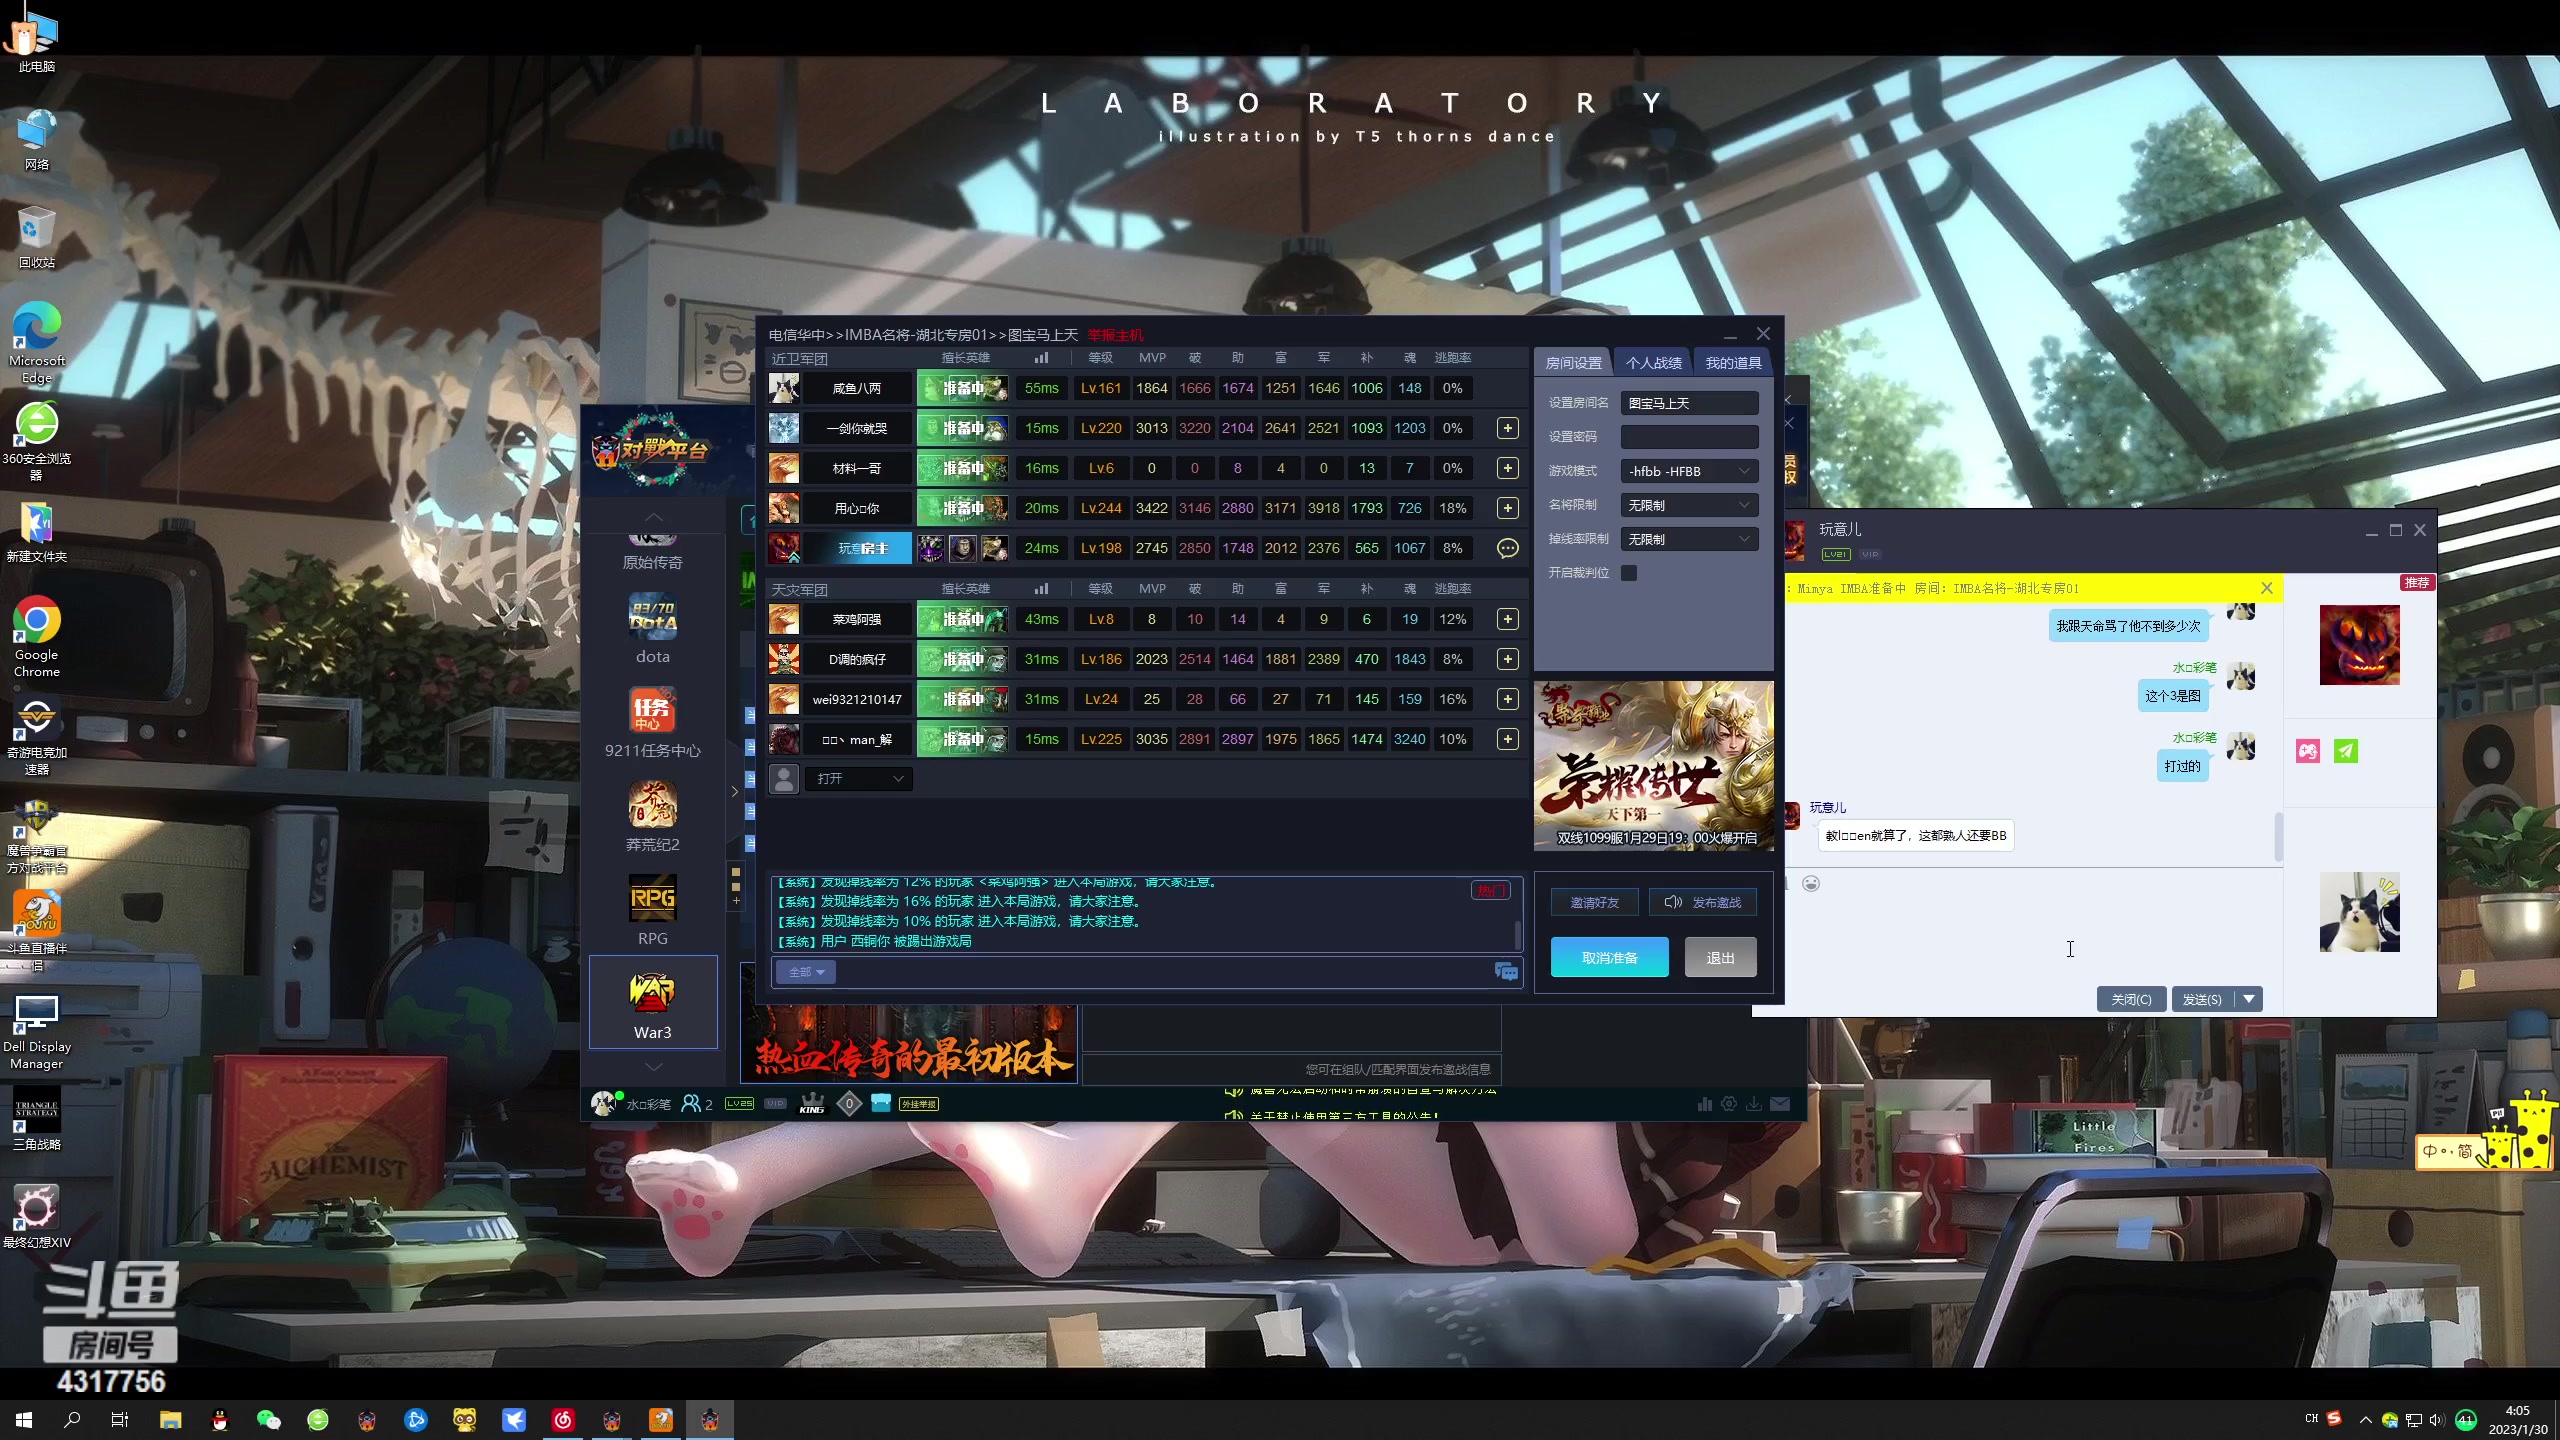Click the 设置密码 password field
The height and width of the screenshot is (1440, 2560).
tap(1689, 437)
